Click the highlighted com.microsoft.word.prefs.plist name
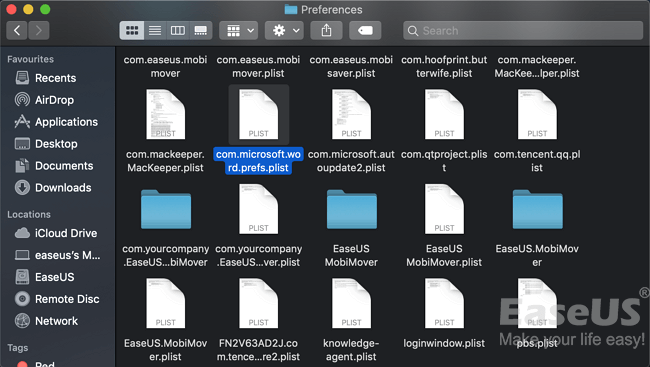 click(x=258, y=161)
